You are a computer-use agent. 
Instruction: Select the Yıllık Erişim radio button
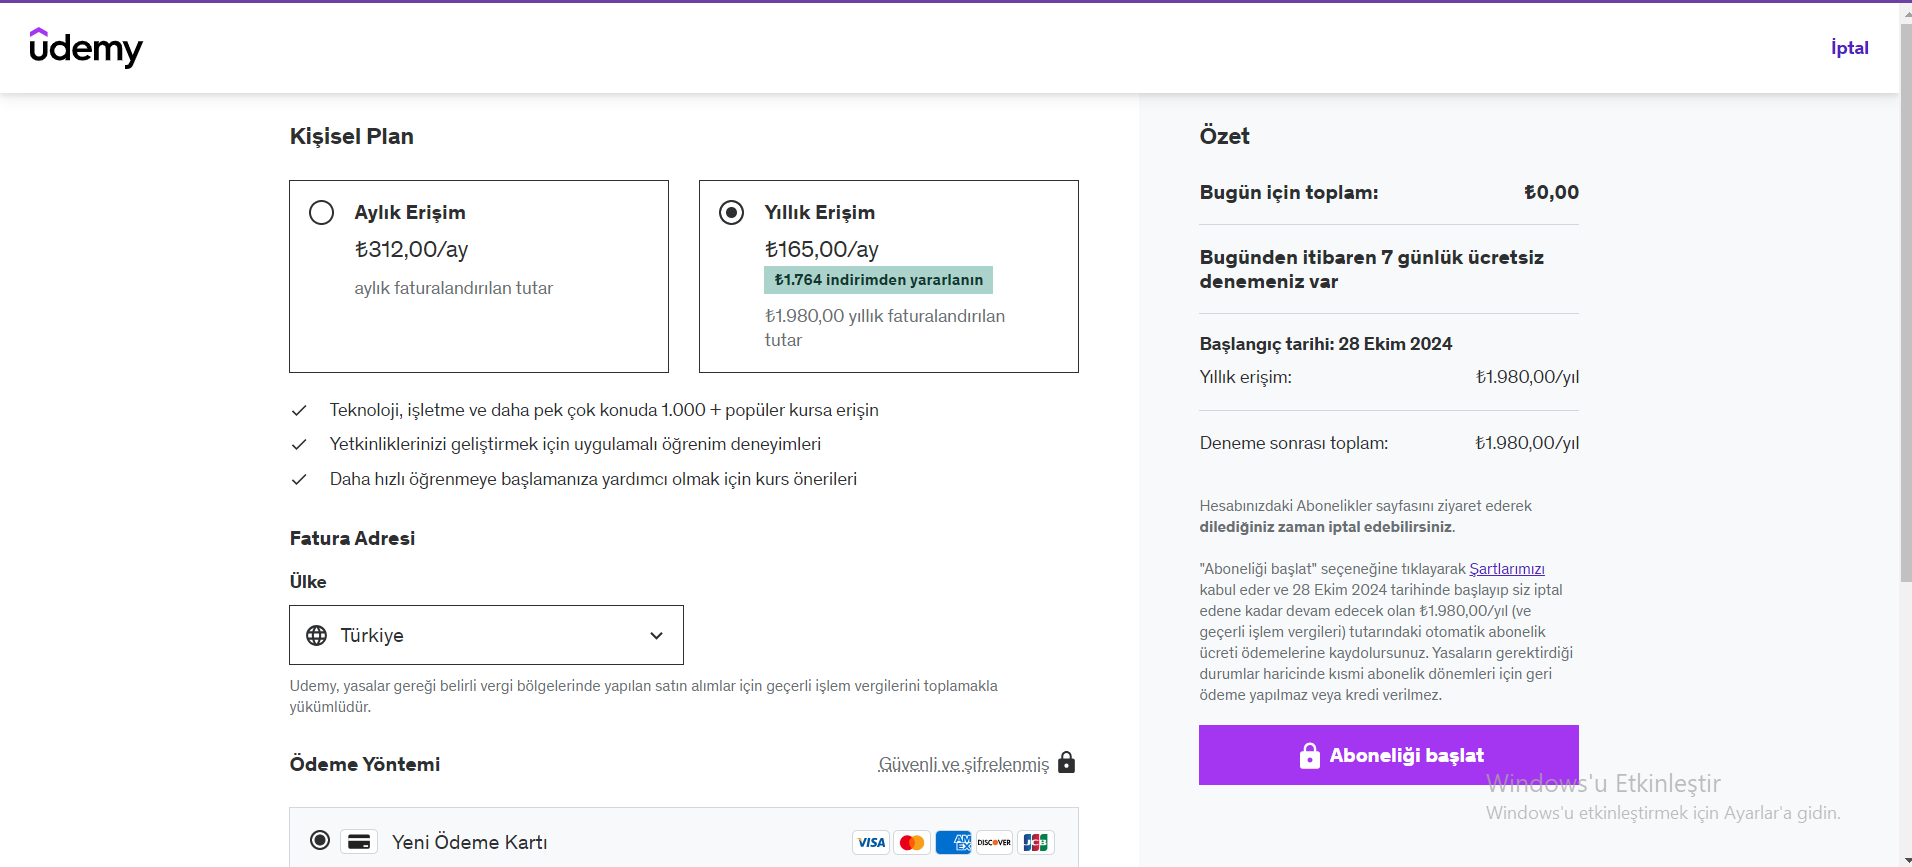(x=732, y=212)
